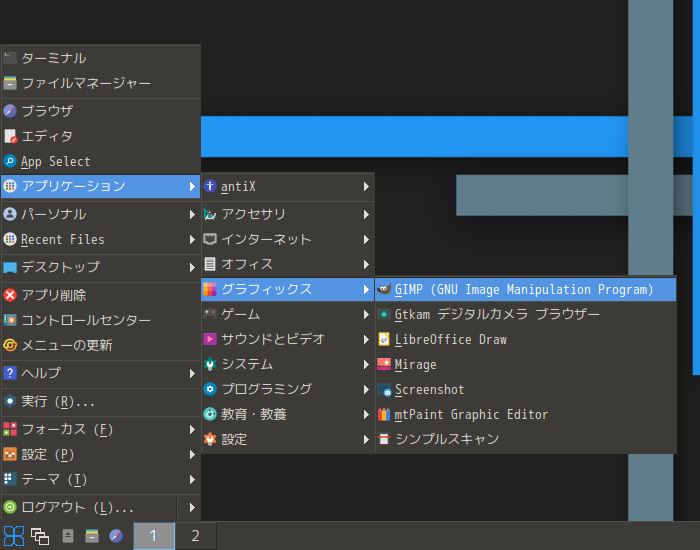Click the show desktop windows icon in taskbar
The width and height of the screenshot is (700, 550).
click(x=40, y=536)
